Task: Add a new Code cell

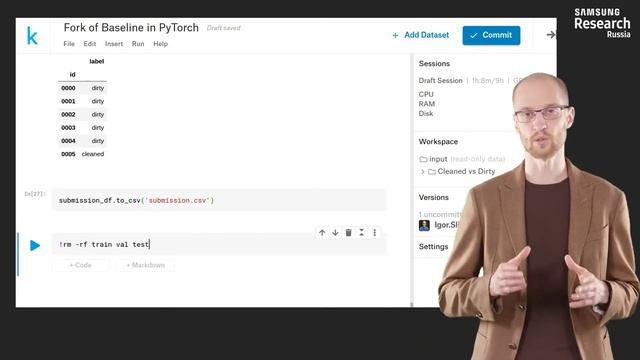Action: 80,265
